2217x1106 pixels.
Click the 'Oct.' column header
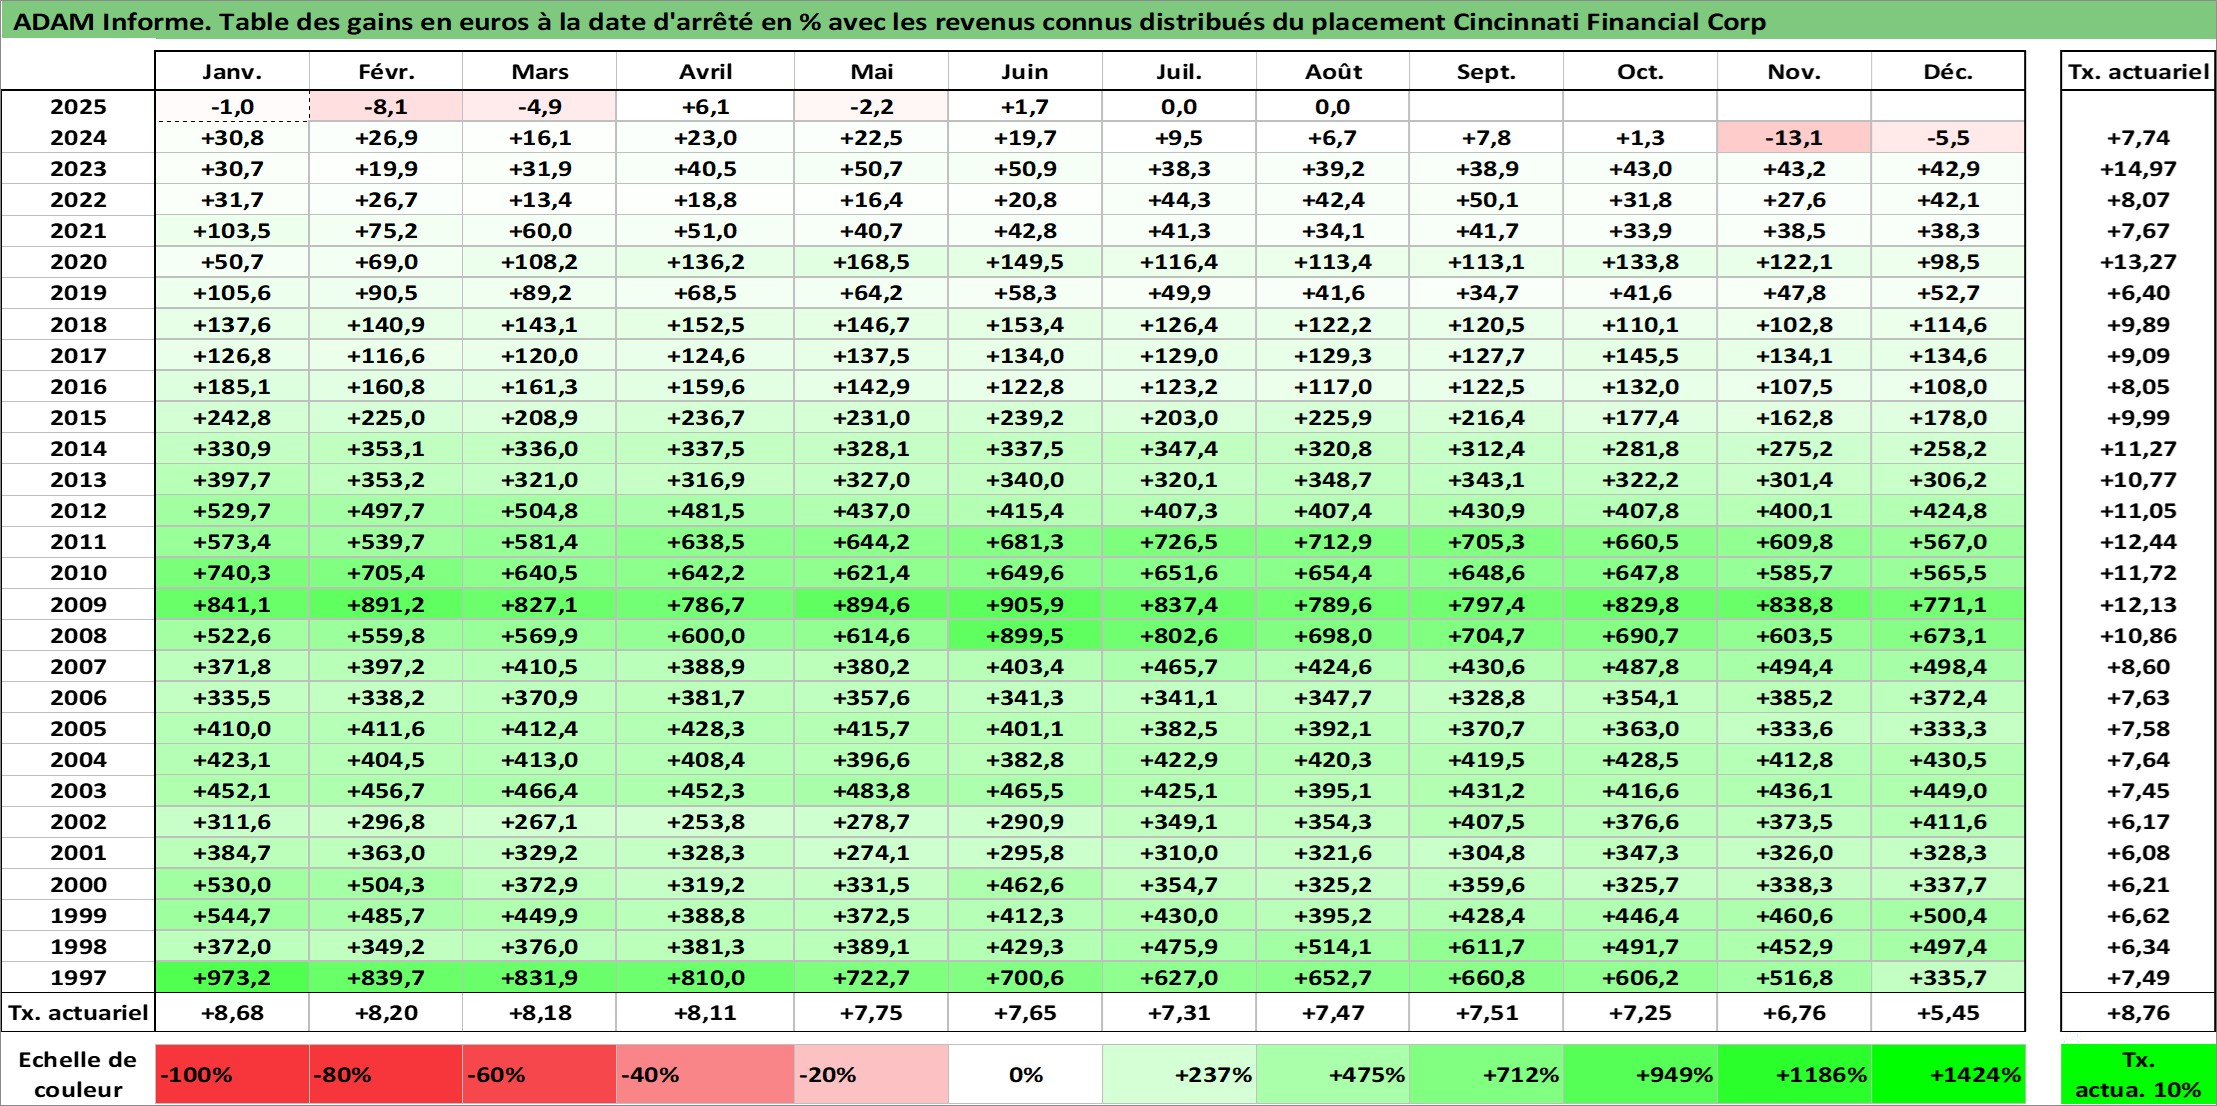[x=1641, y=71]
